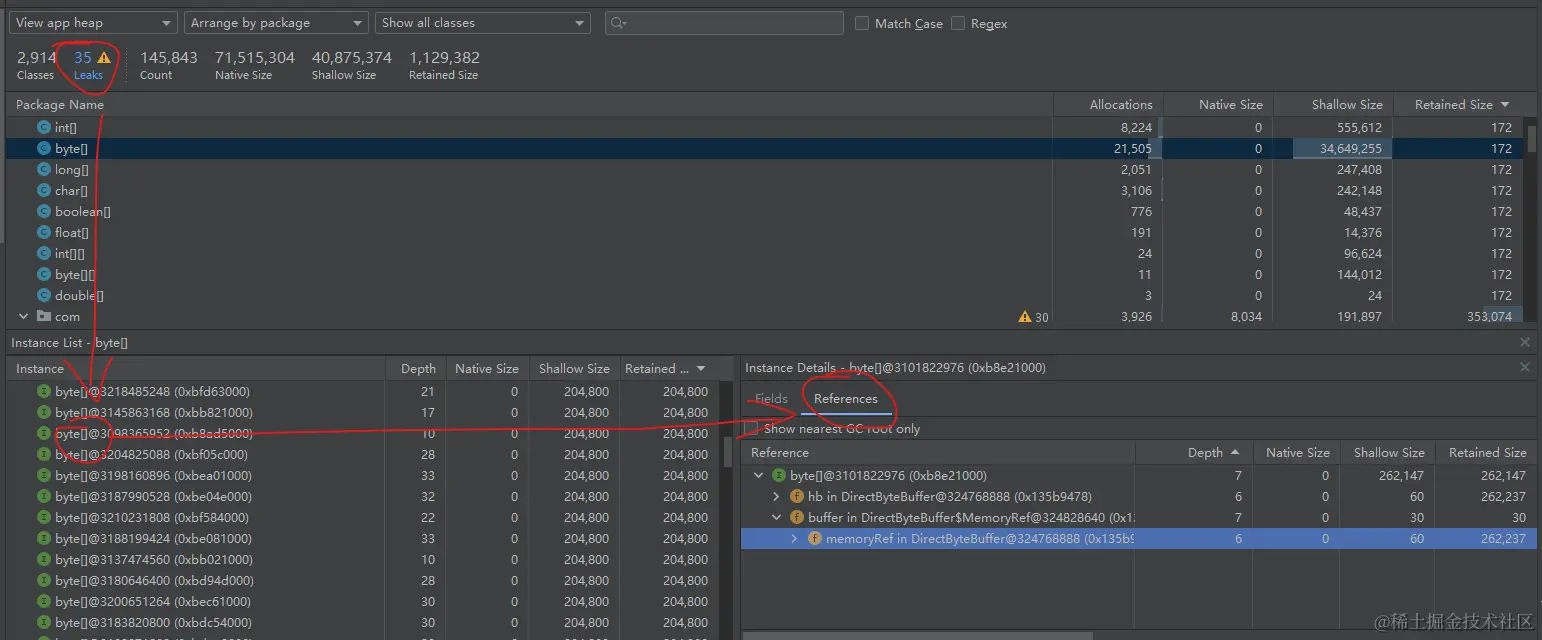Click the com row leak warning icon
This screenshot has width=1542, height=640.
point(1024,317)
